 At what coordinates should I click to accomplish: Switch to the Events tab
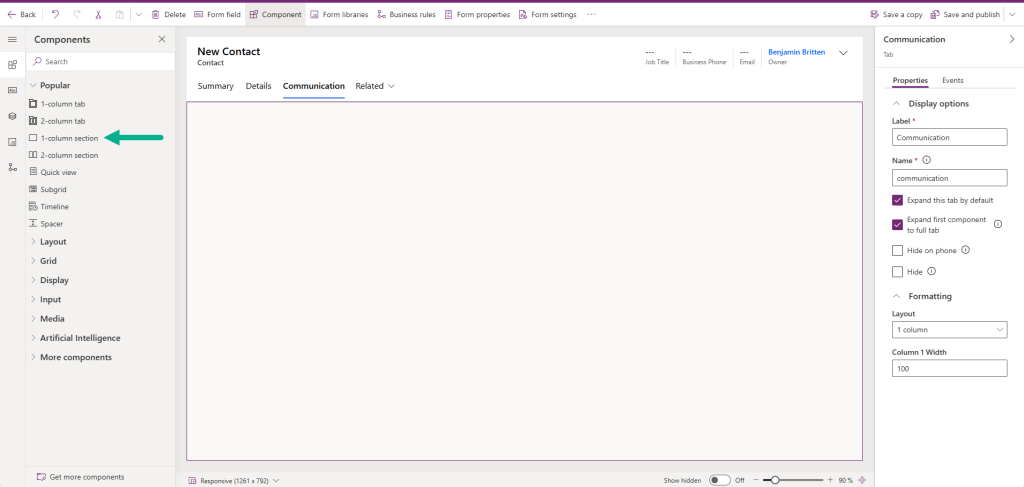click(952, 80)
